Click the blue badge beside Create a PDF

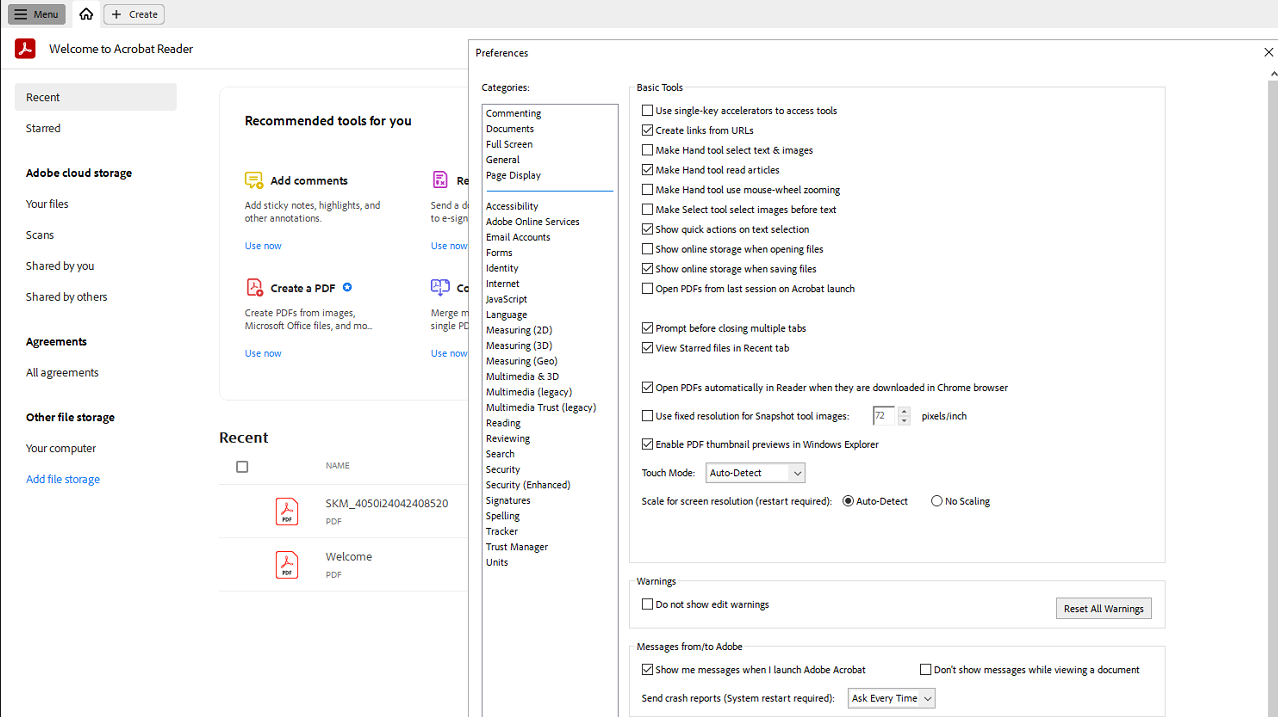click(347, 287)
